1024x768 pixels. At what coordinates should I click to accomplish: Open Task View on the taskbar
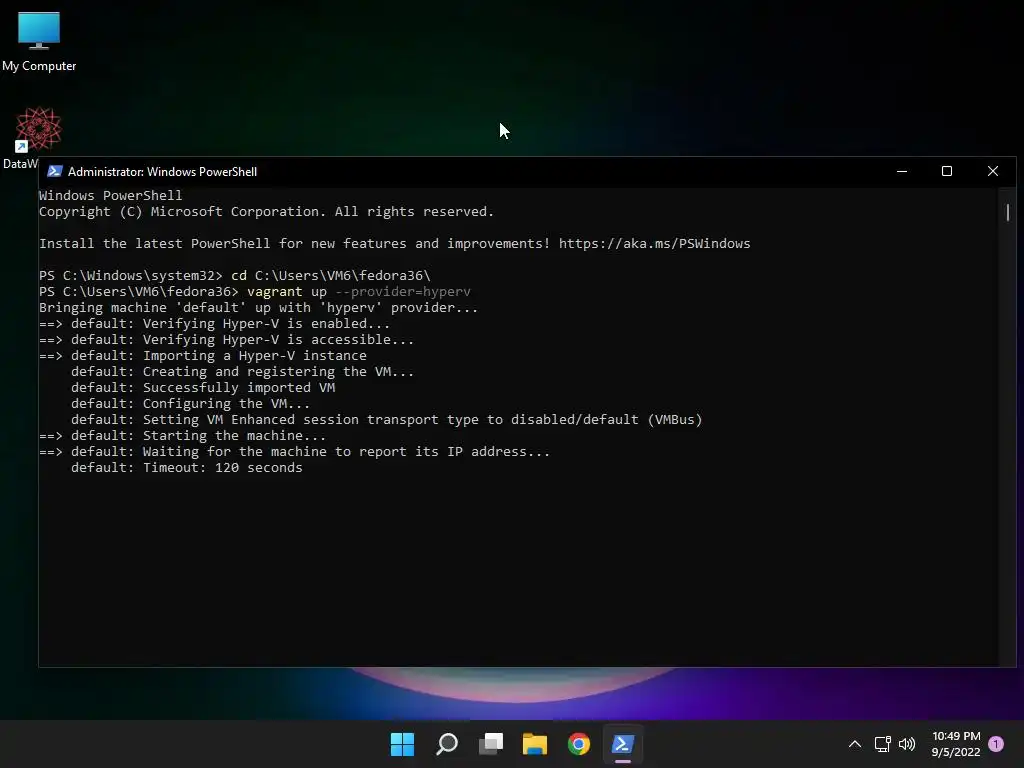tap(491, 744)
